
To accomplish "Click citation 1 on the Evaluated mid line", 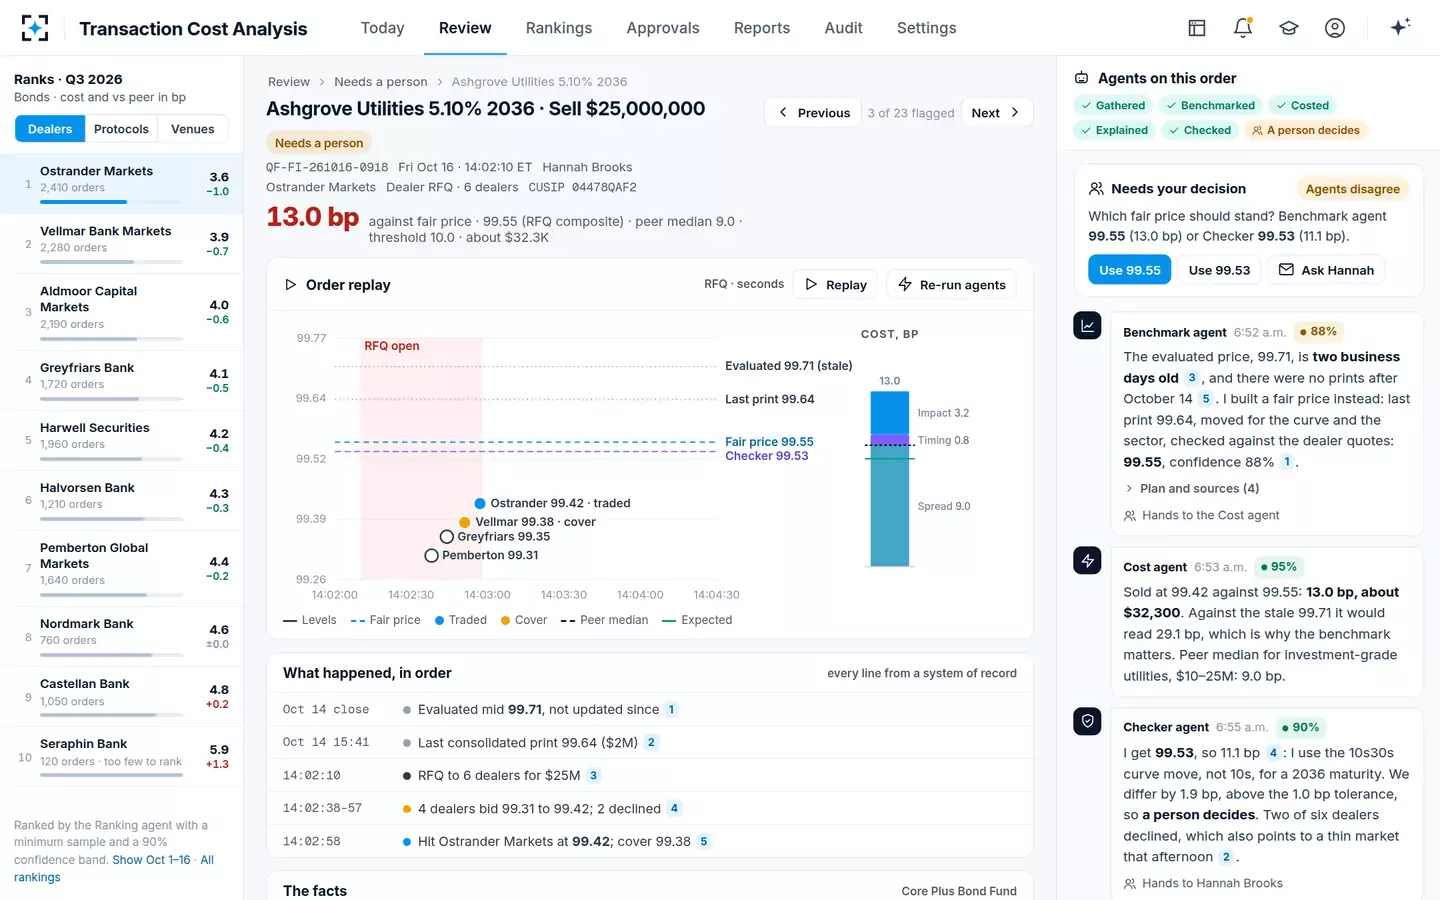I will tap(672, 710).
